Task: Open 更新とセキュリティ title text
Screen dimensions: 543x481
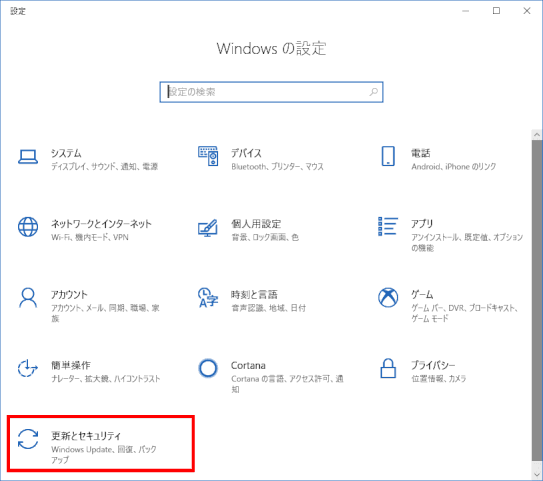Action: (86, 436)
